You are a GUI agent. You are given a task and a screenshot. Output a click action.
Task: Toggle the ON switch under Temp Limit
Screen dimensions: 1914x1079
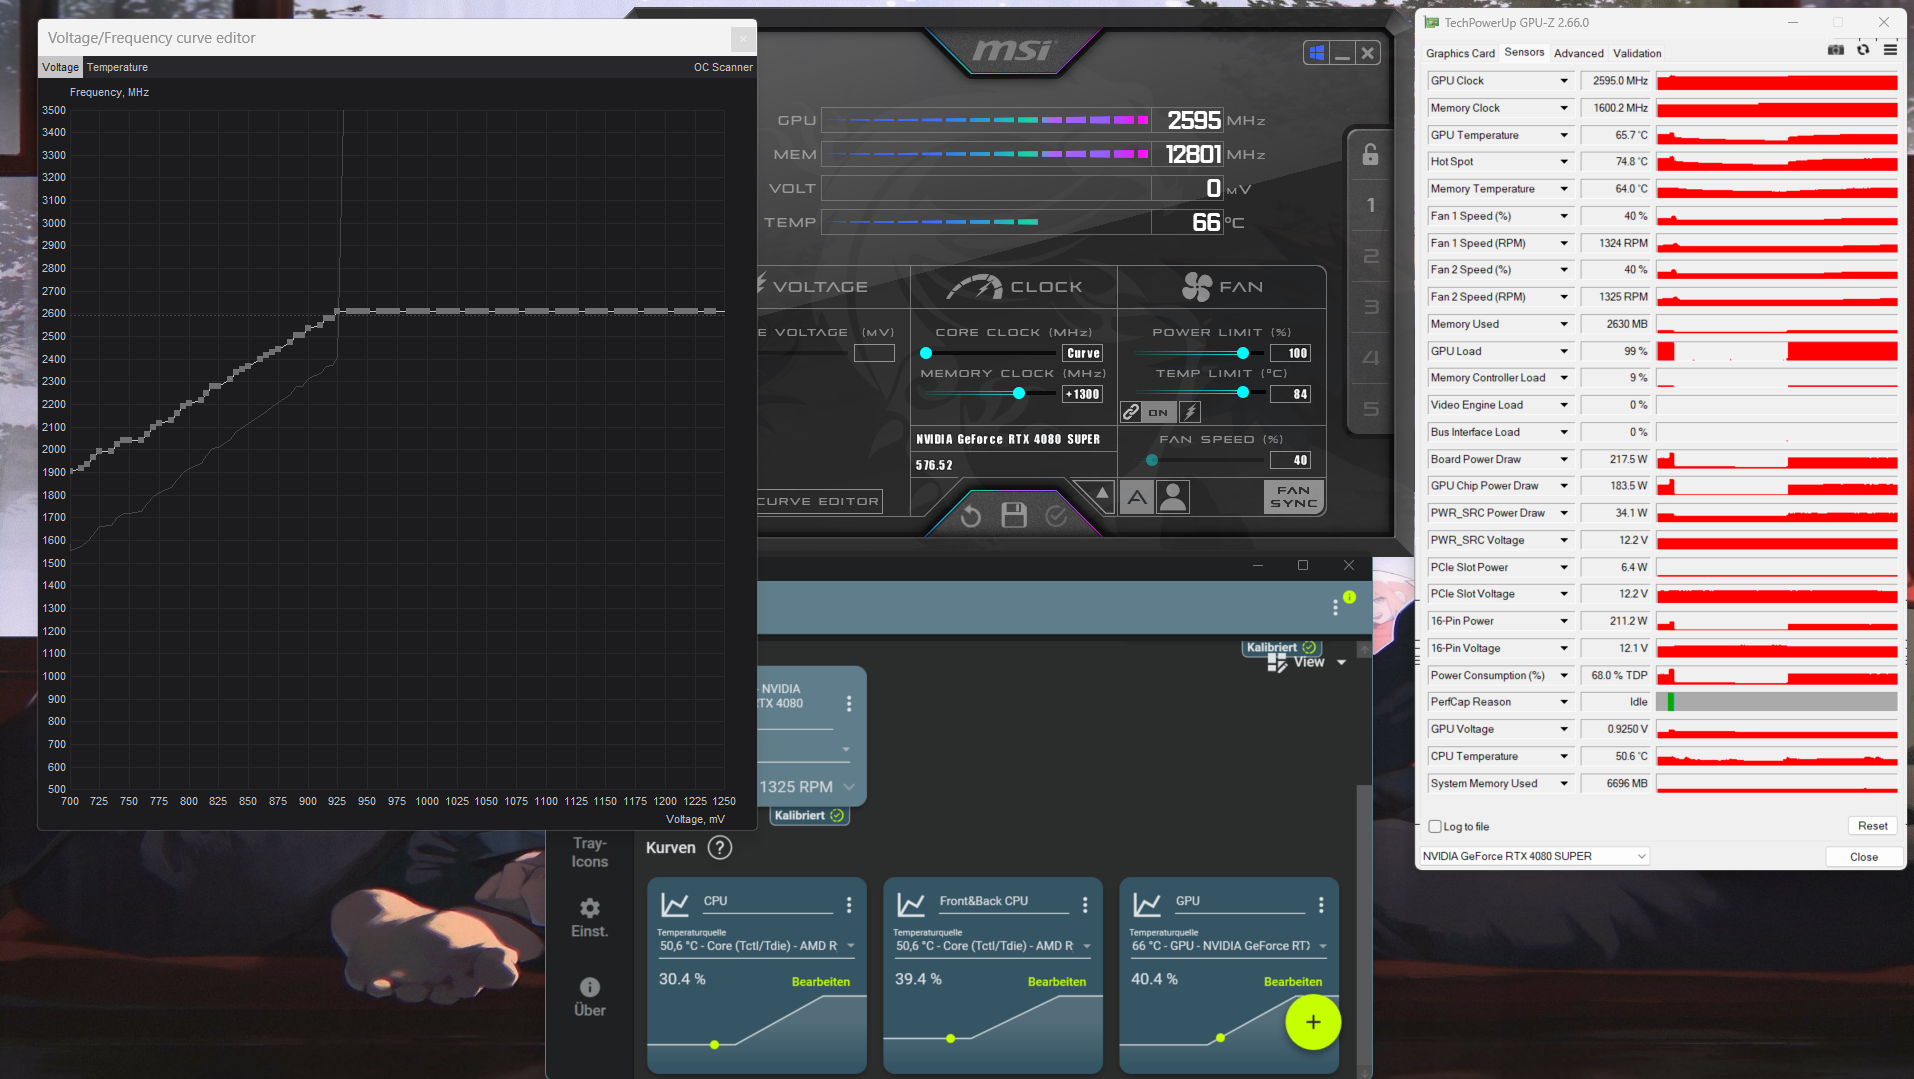pos(1158,412)
